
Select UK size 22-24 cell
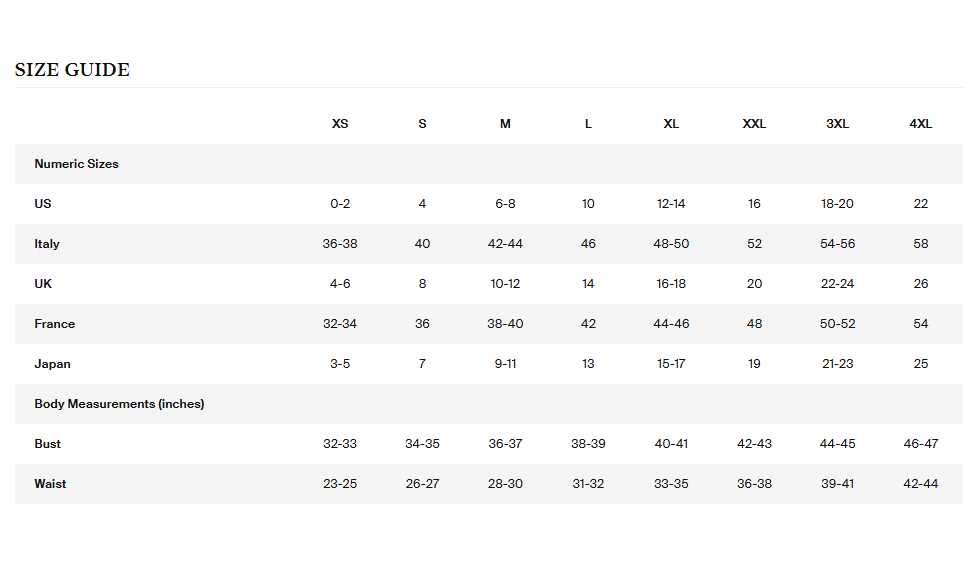837,284
